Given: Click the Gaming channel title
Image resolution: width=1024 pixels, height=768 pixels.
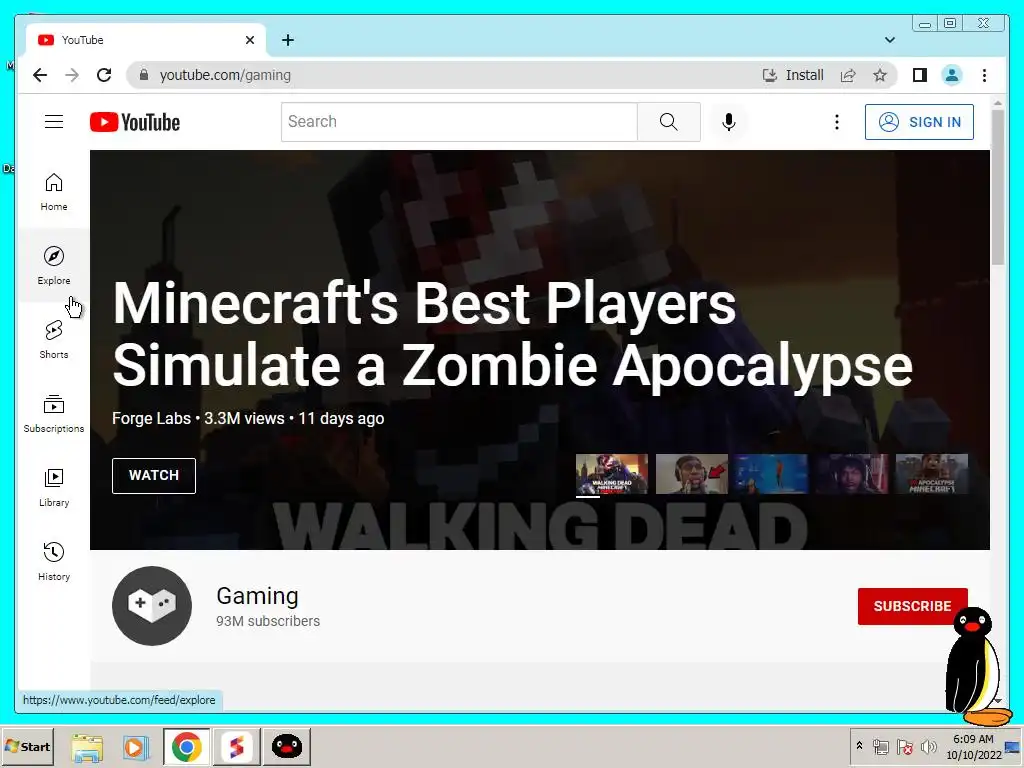Looking at the screenshot, I should pos(257,596).
